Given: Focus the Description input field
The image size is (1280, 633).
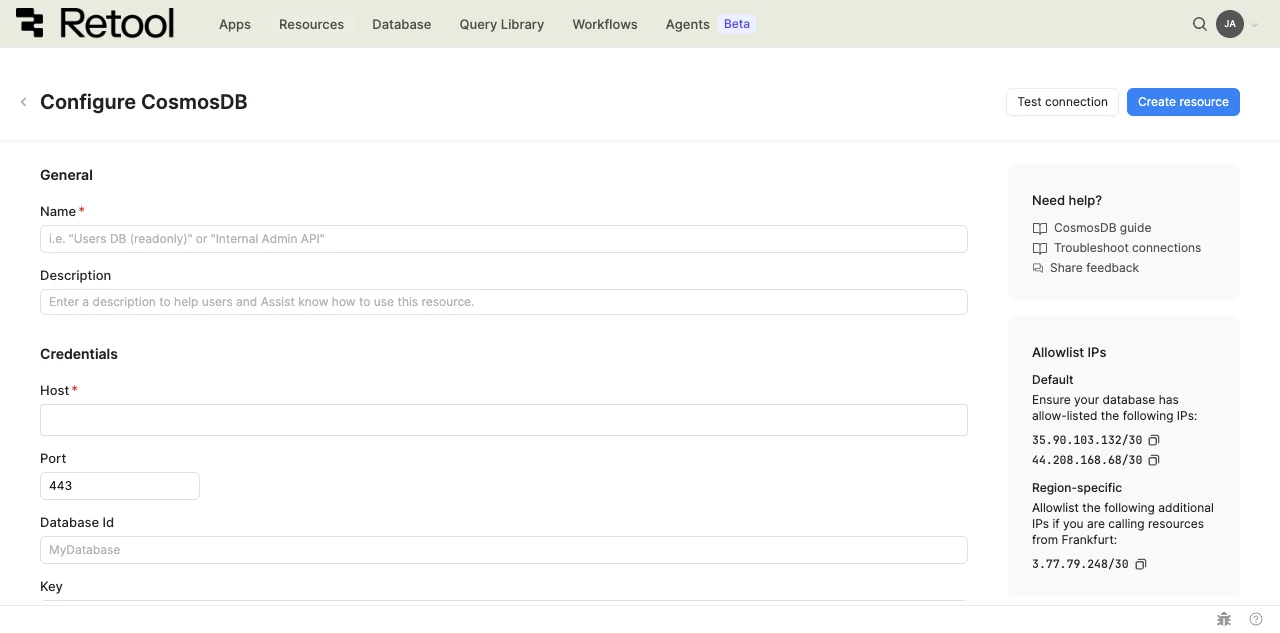Looking at the screenshot, I should point(504,302).
